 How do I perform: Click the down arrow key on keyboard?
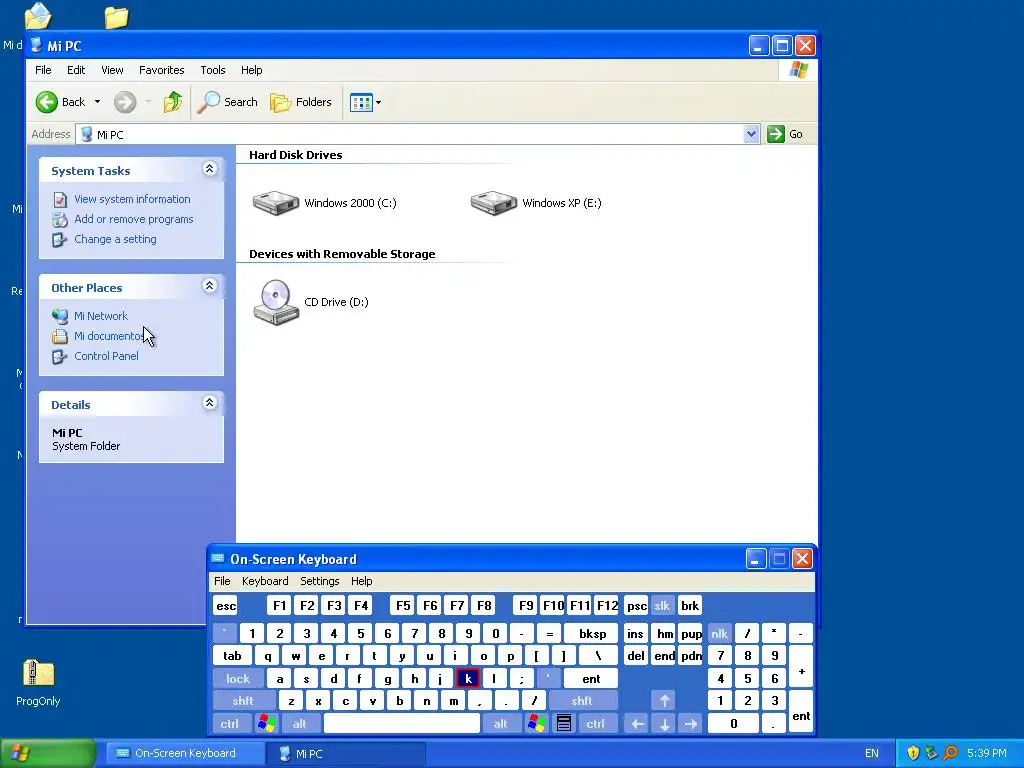pos(664,724)
